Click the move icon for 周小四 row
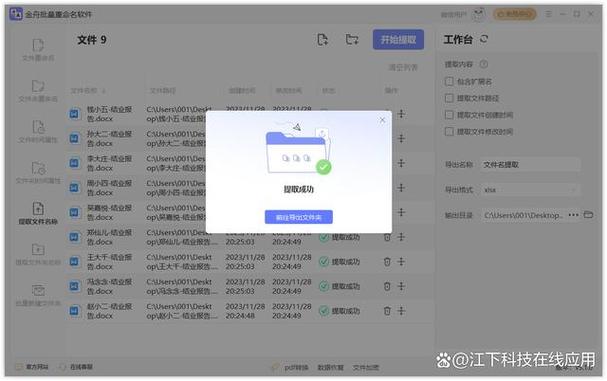The image size is (607, 381). [401, 188]
